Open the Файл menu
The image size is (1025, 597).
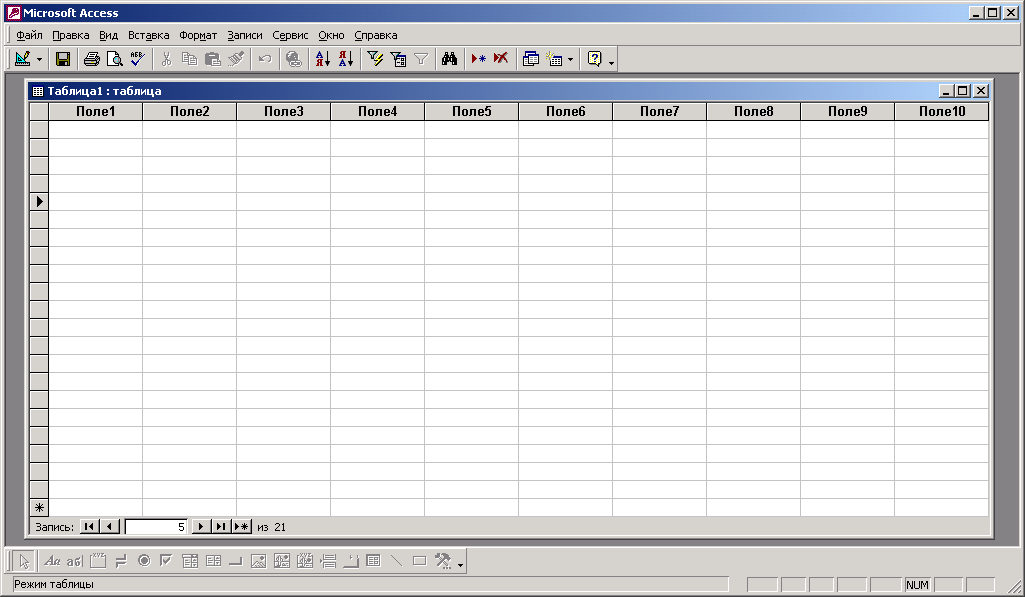[x=29, y=35]
